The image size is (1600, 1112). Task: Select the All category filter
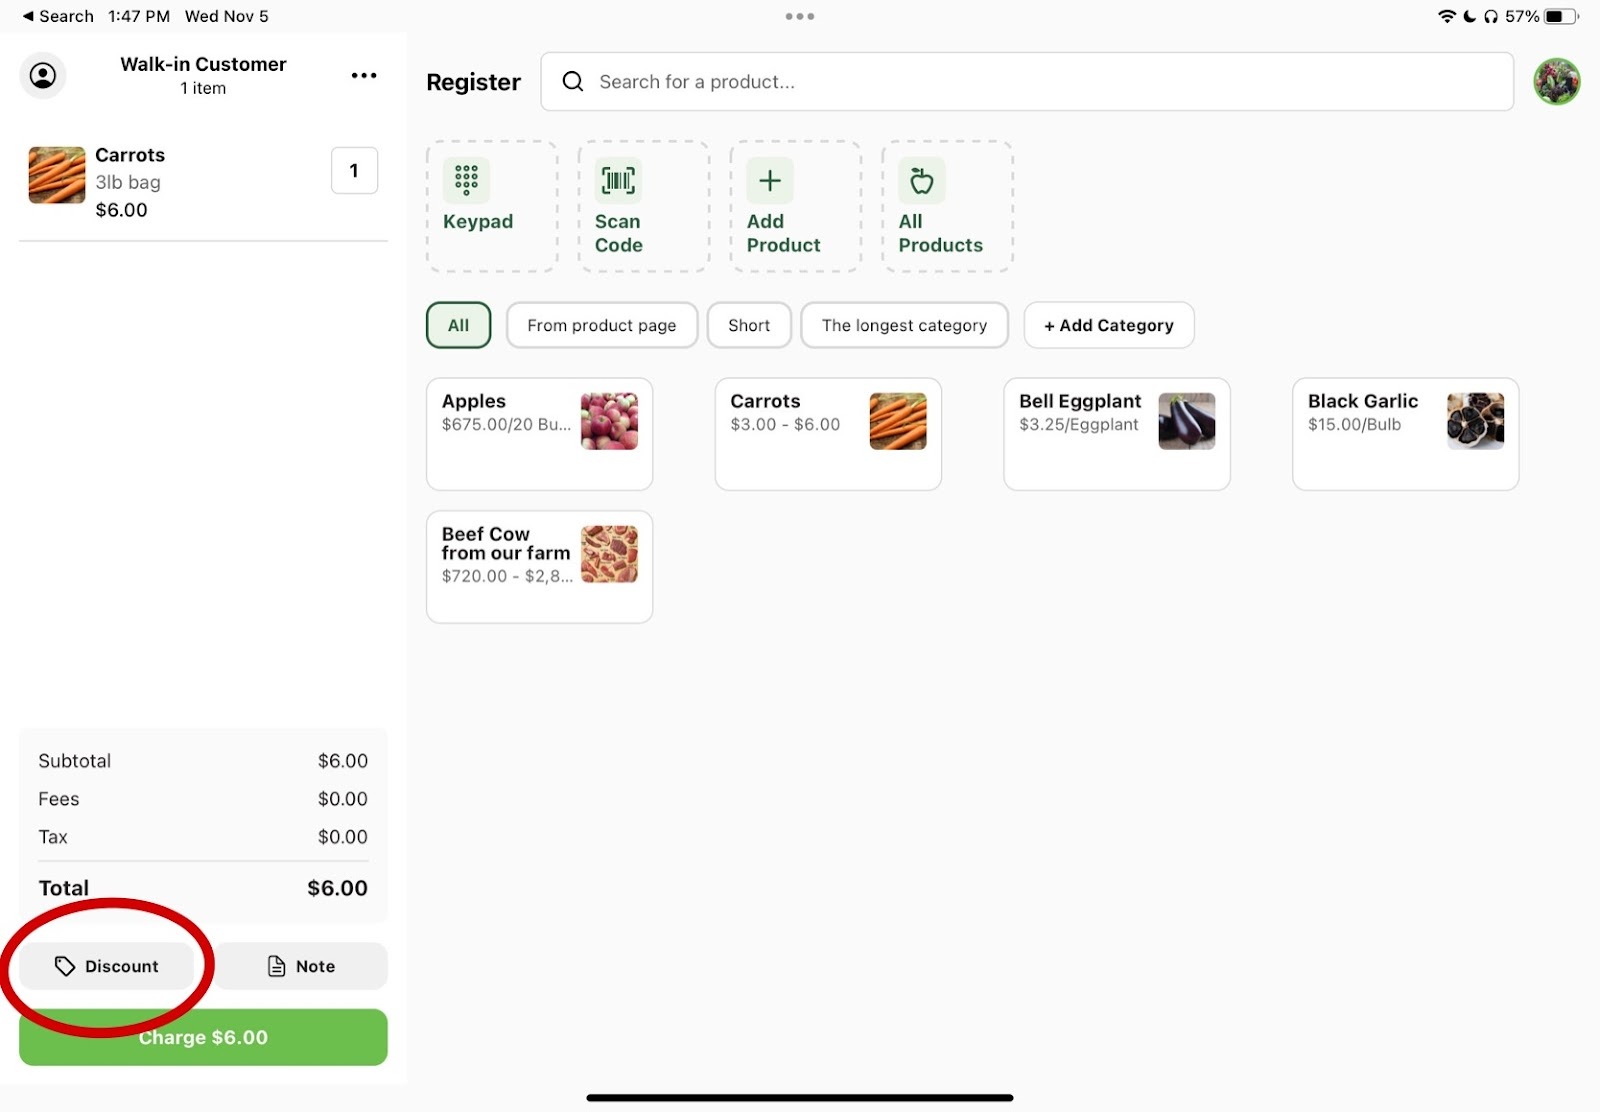(x=458, y=325)
